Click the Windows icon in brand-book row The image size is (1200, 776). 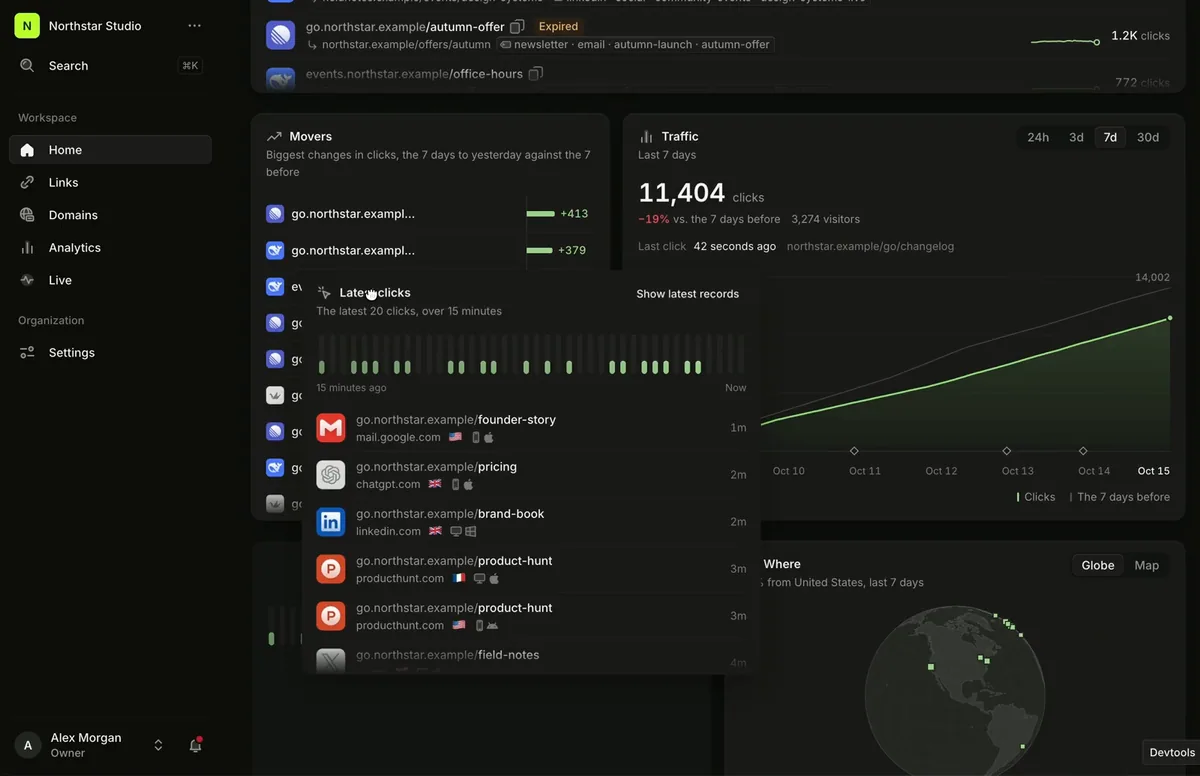pyautogui.click(x=471, y=532)
